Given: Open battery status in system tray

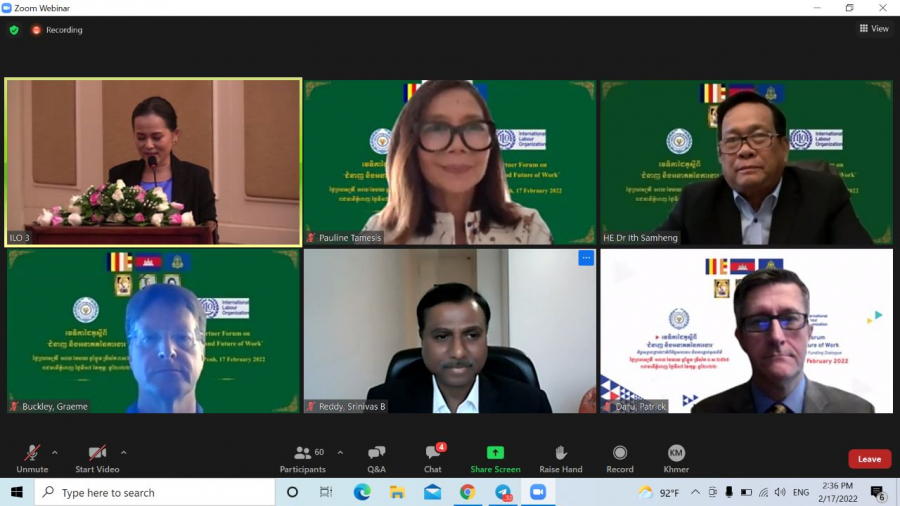Looking at the screenshot, I should (x=746, y=492).
